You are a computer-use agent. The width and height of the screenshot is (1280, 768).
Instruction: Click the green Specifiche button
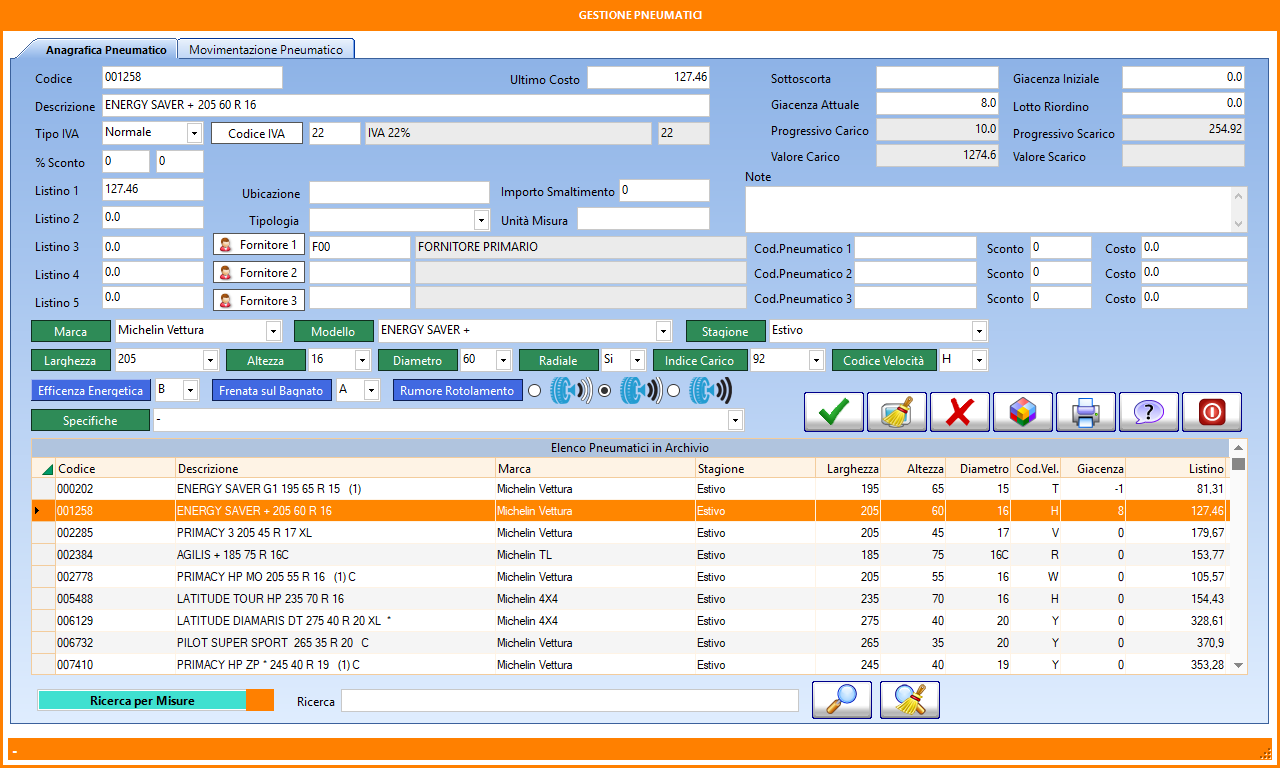90,420
